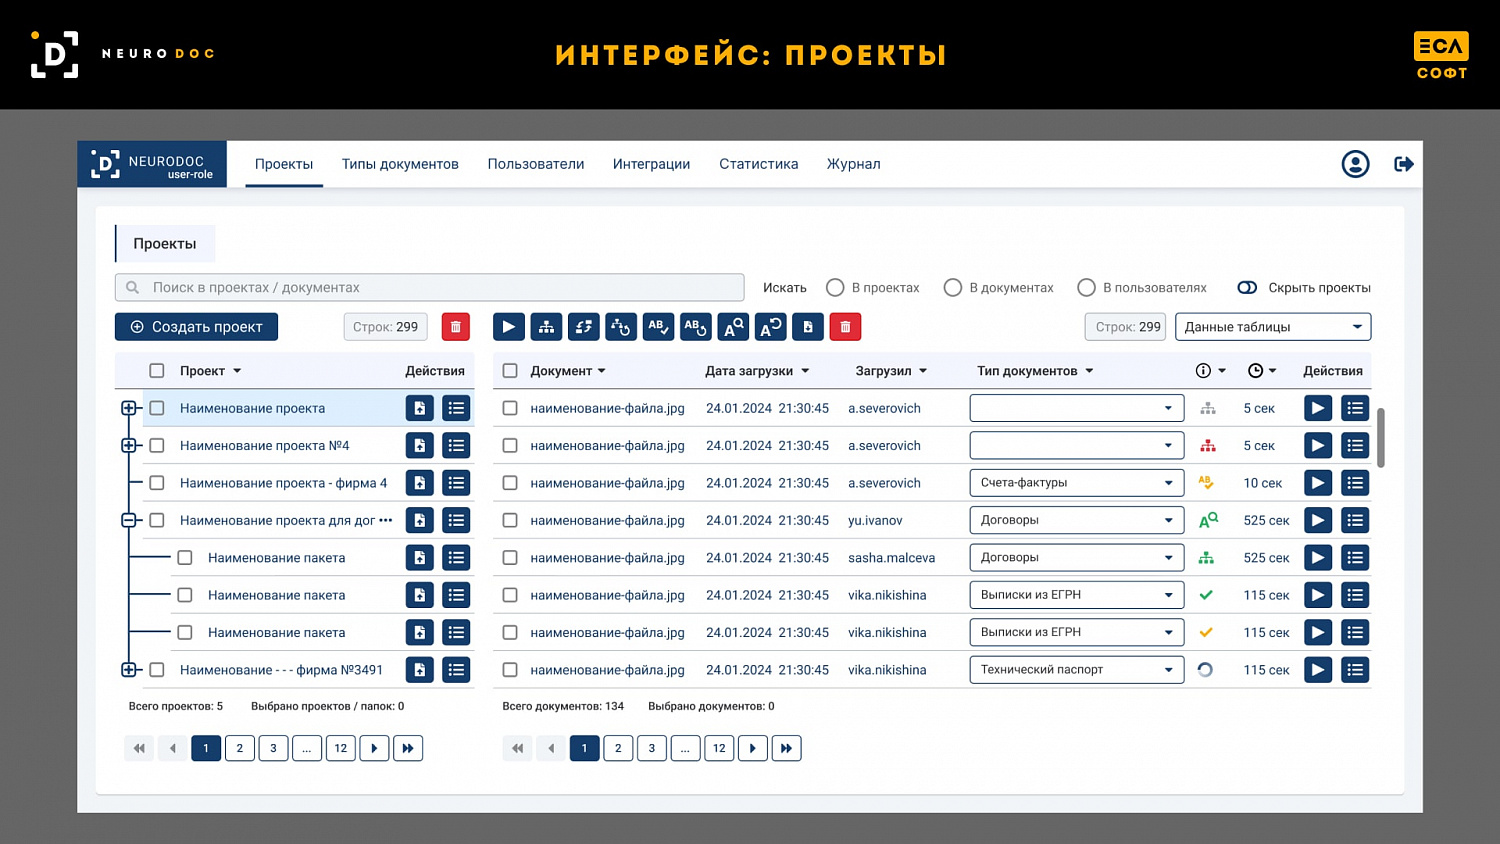Click the A with refresh arrow toolbar icon

[x=770, y=327]
